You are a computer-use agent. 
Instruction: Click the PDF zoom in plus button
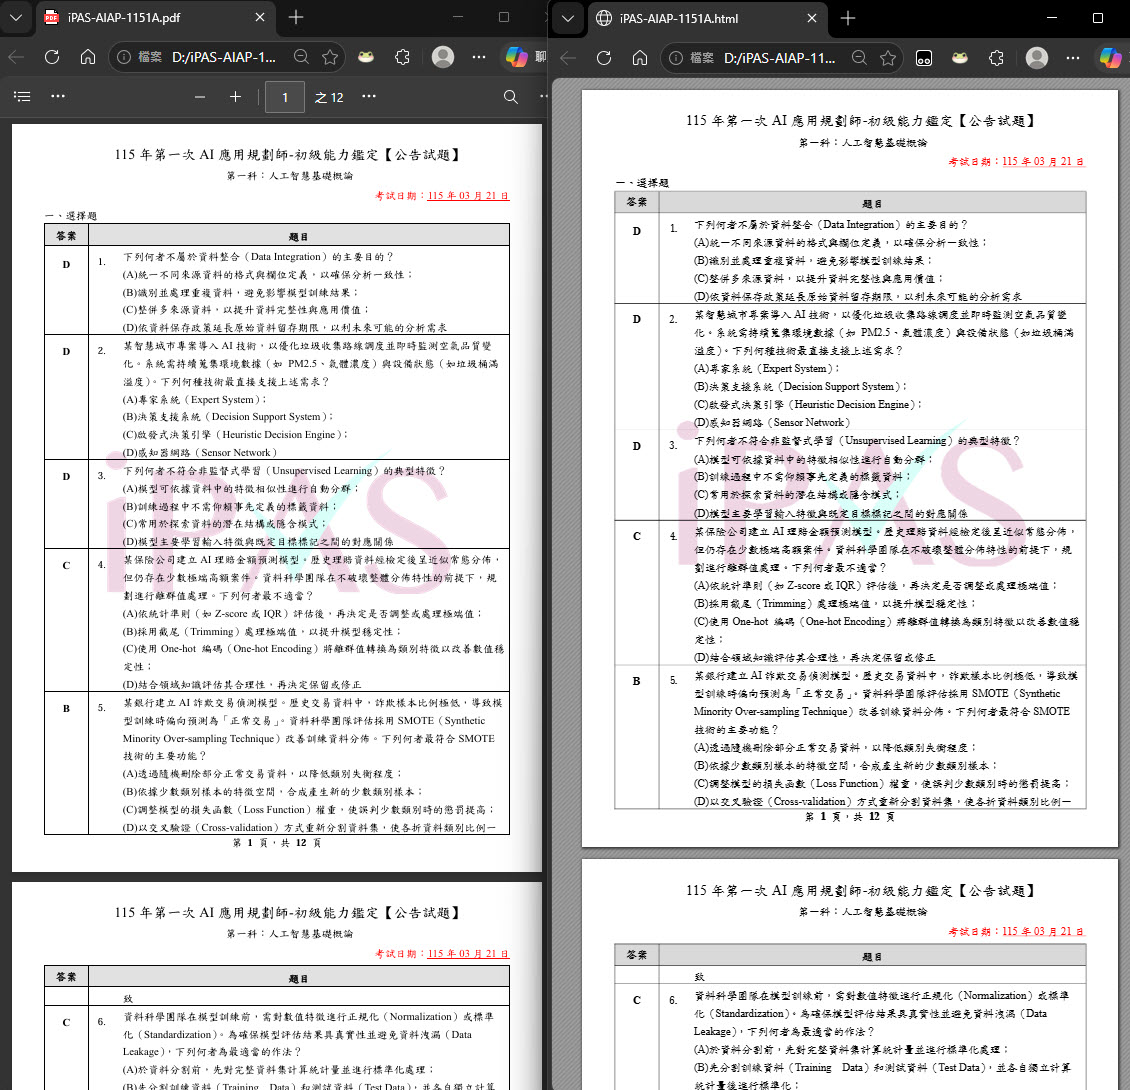click(235, 97)
